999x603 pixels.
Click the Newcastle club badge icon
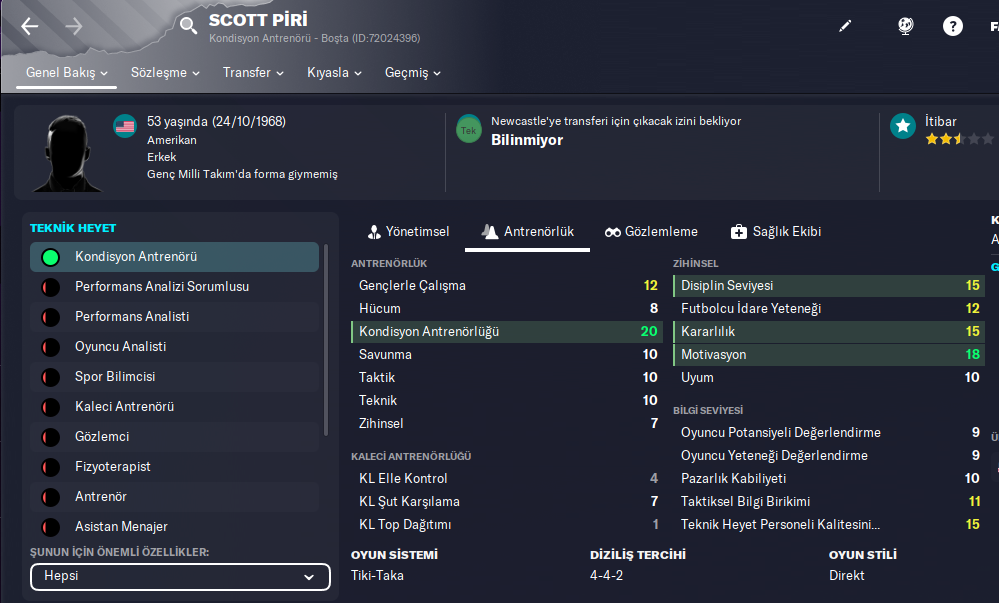[x=468, y=129]
